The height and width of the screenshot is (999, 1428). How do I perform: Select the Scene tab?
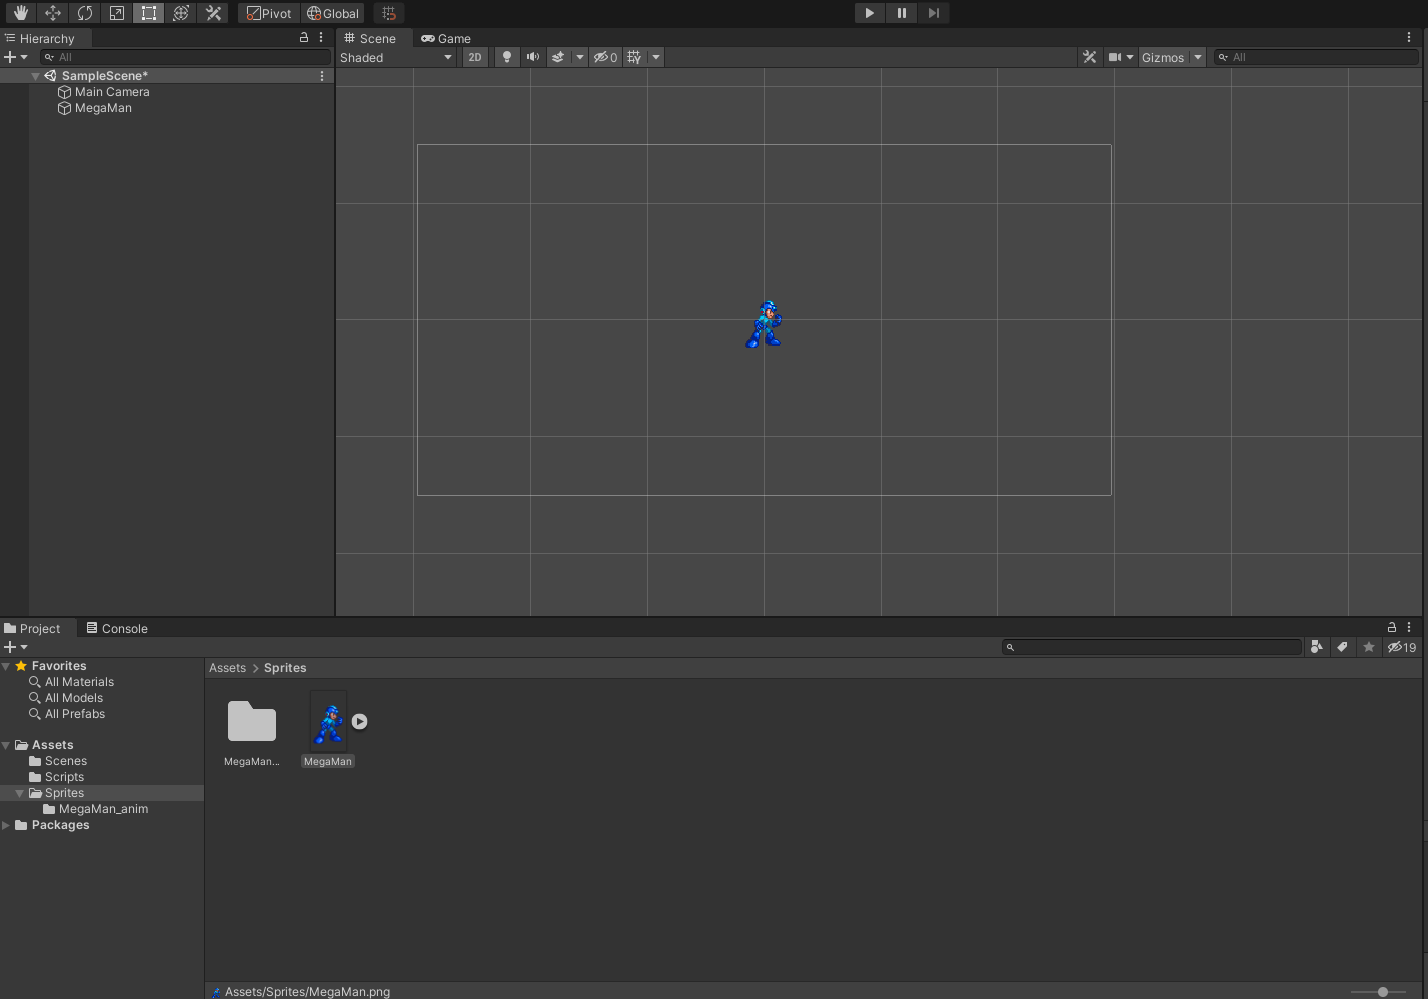(371, 38)
